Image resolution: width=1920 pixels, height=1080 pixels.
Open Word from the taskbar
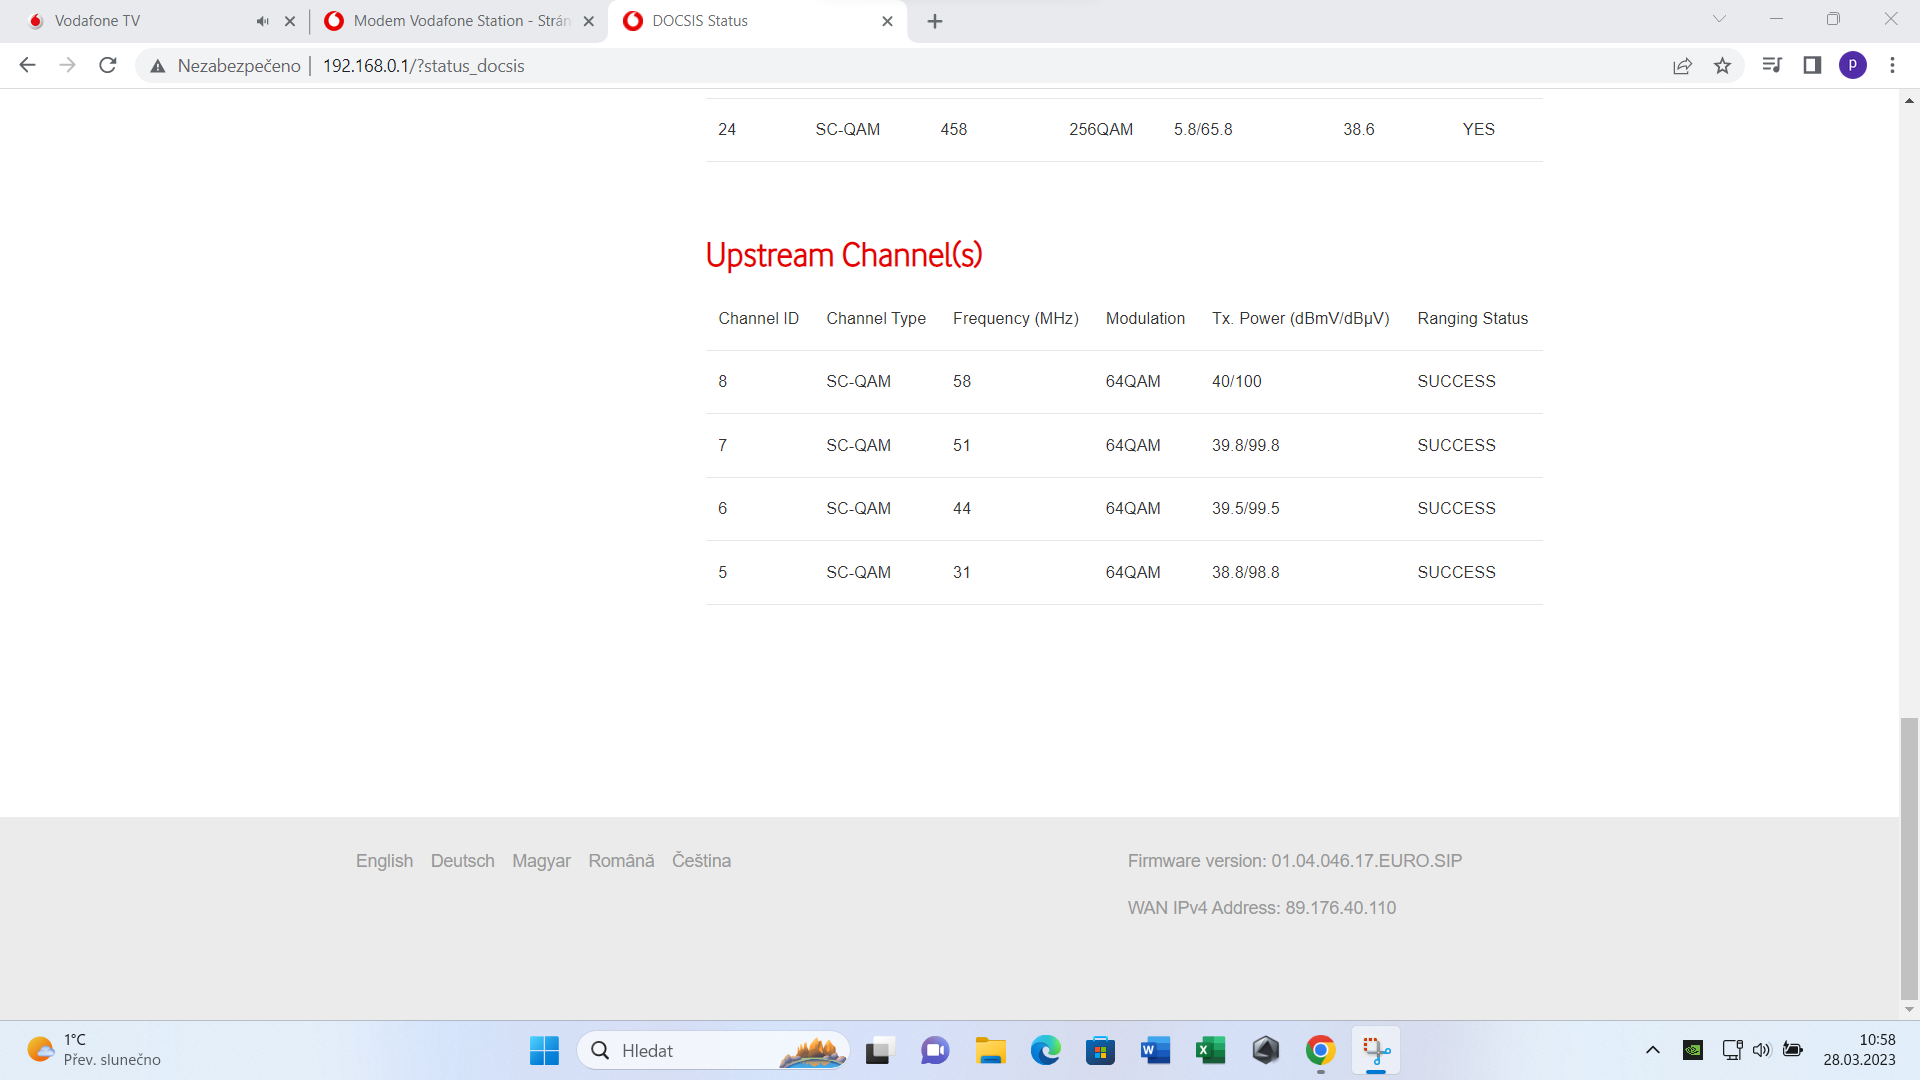[x=1155, y=1051]
